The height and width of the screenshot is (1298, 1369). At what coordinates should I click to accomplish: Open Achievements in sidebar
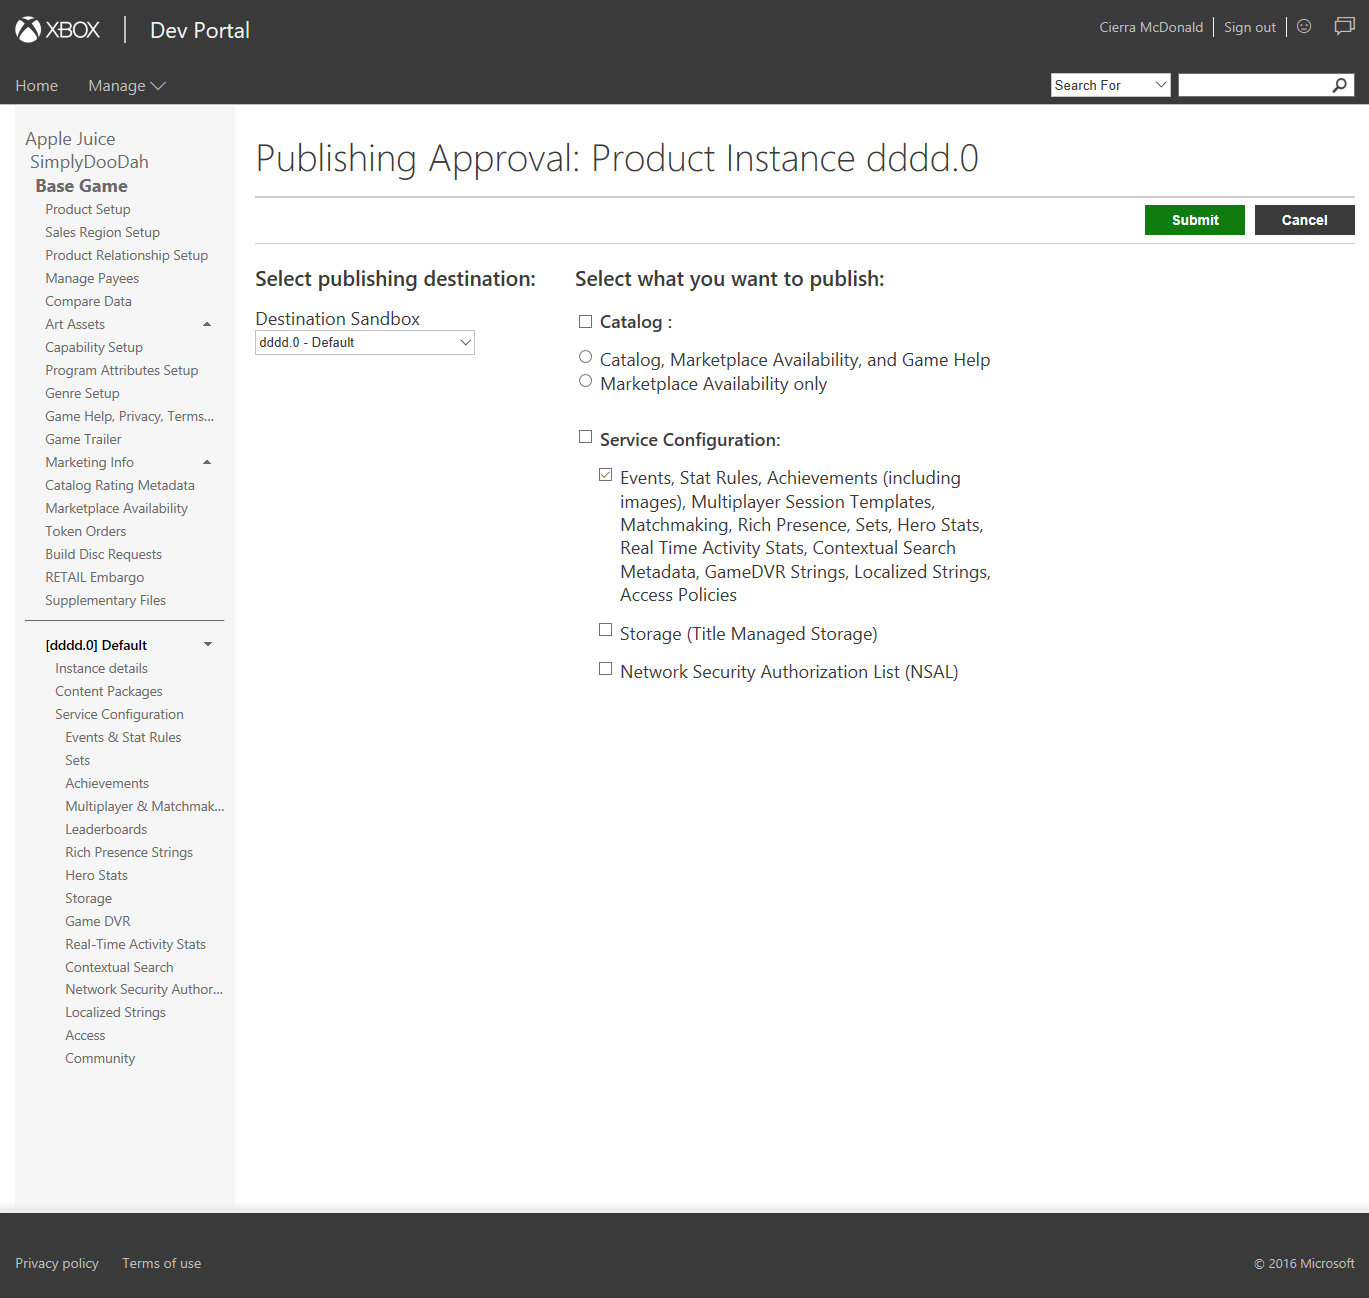point(107,783)
